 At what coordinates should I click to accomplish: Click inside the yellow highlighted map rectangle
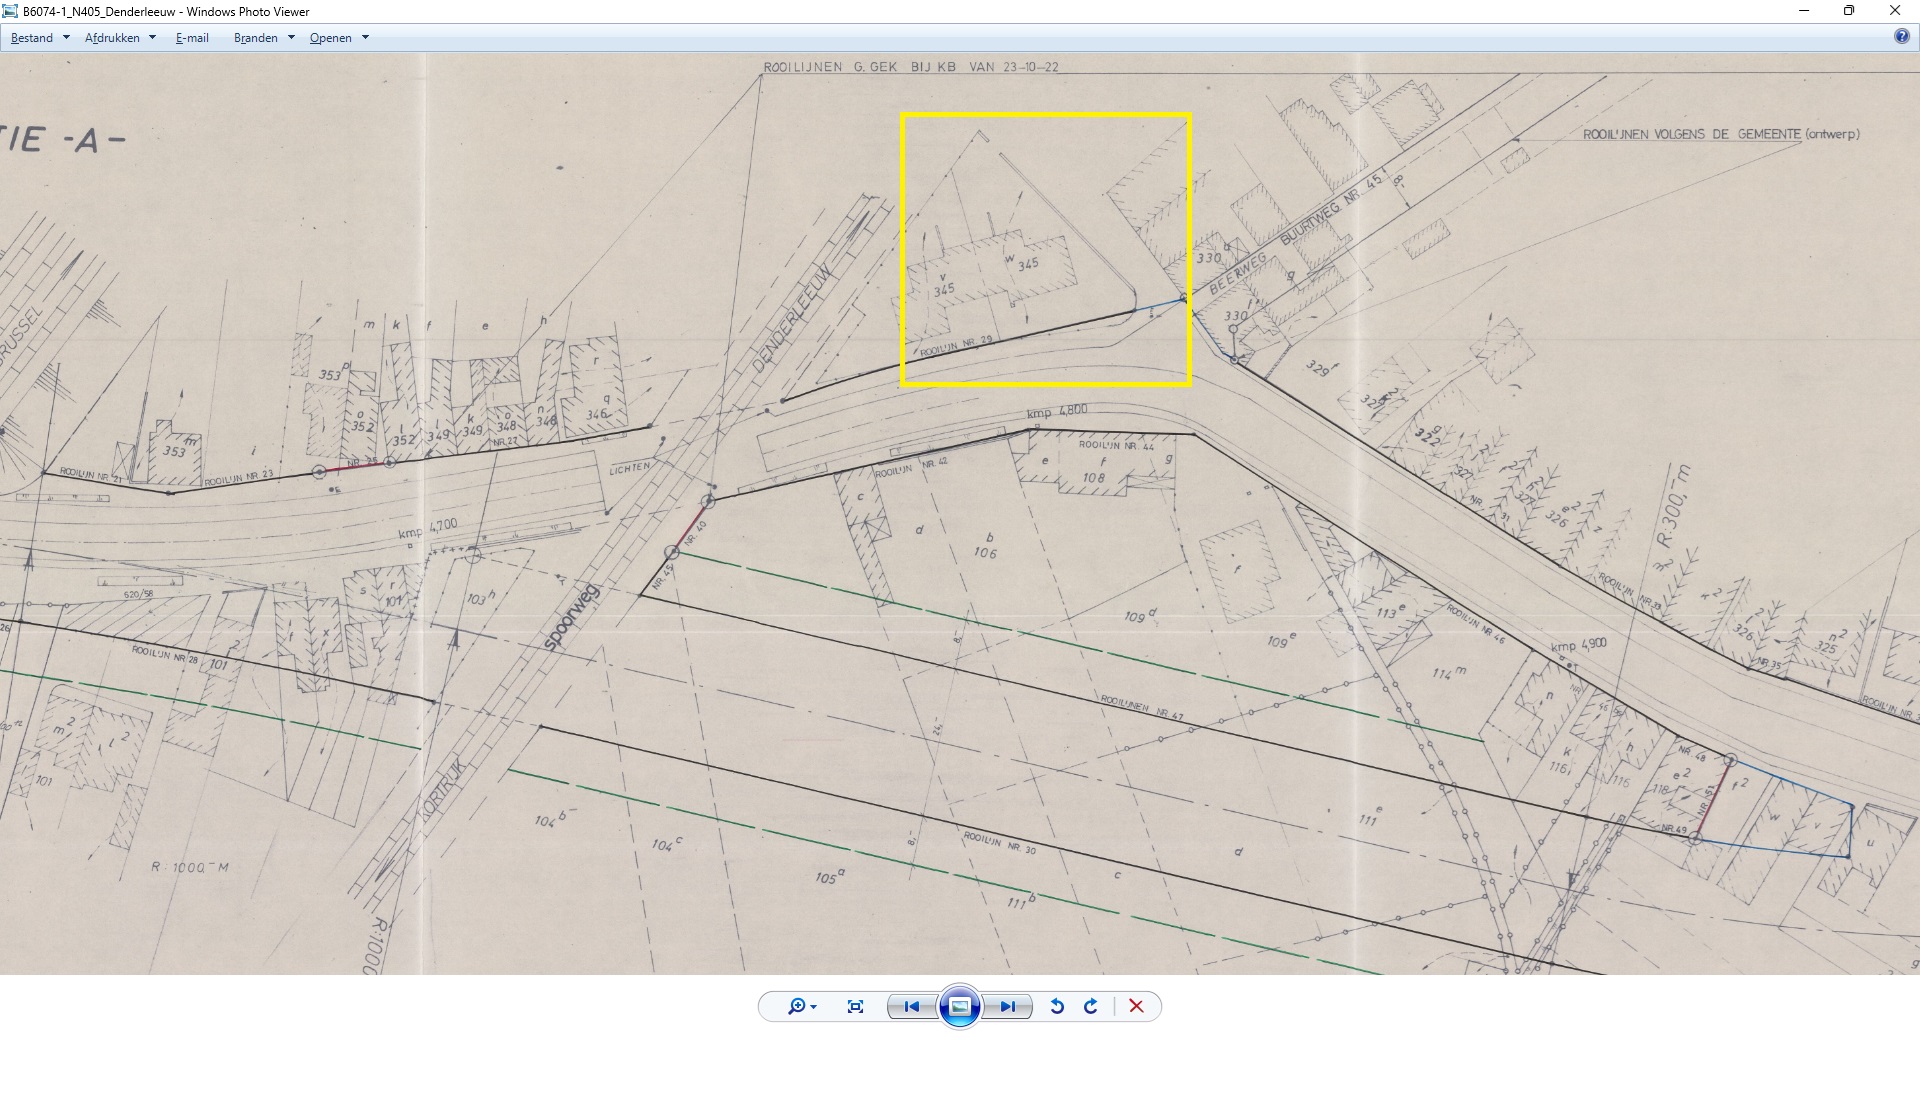tap(1045, 250)
